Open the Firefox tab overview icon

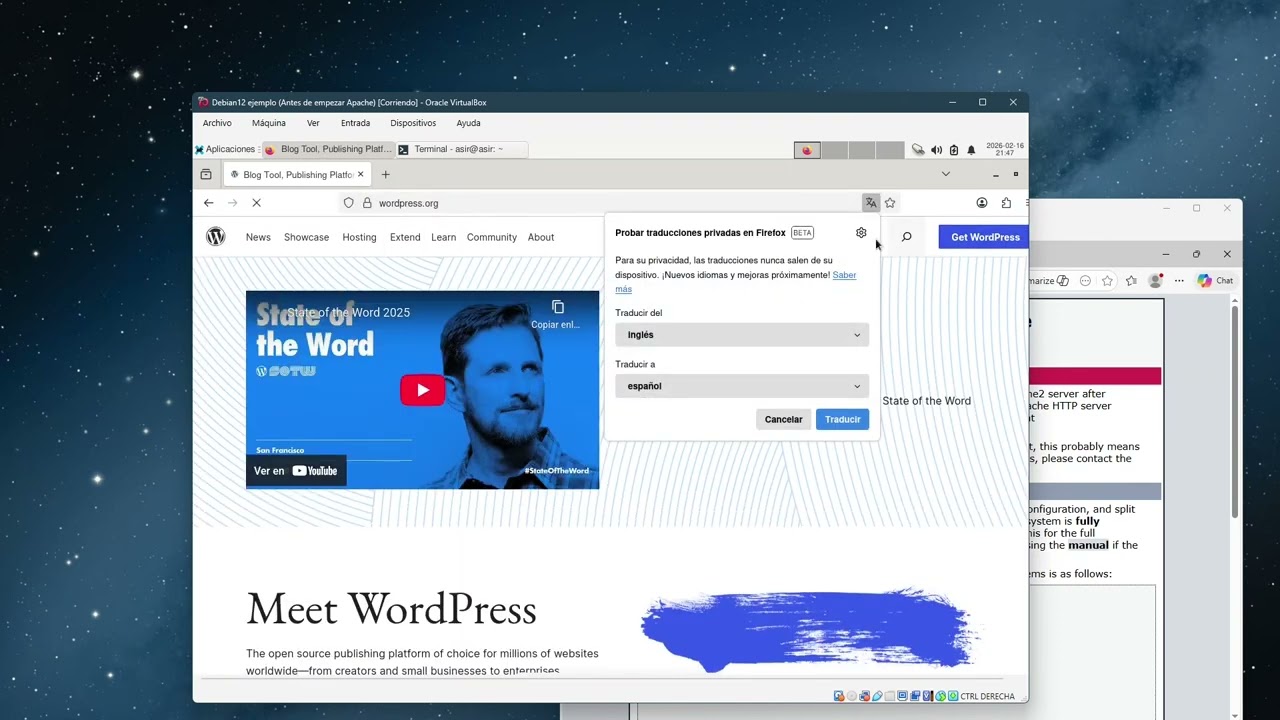(206, 175)
